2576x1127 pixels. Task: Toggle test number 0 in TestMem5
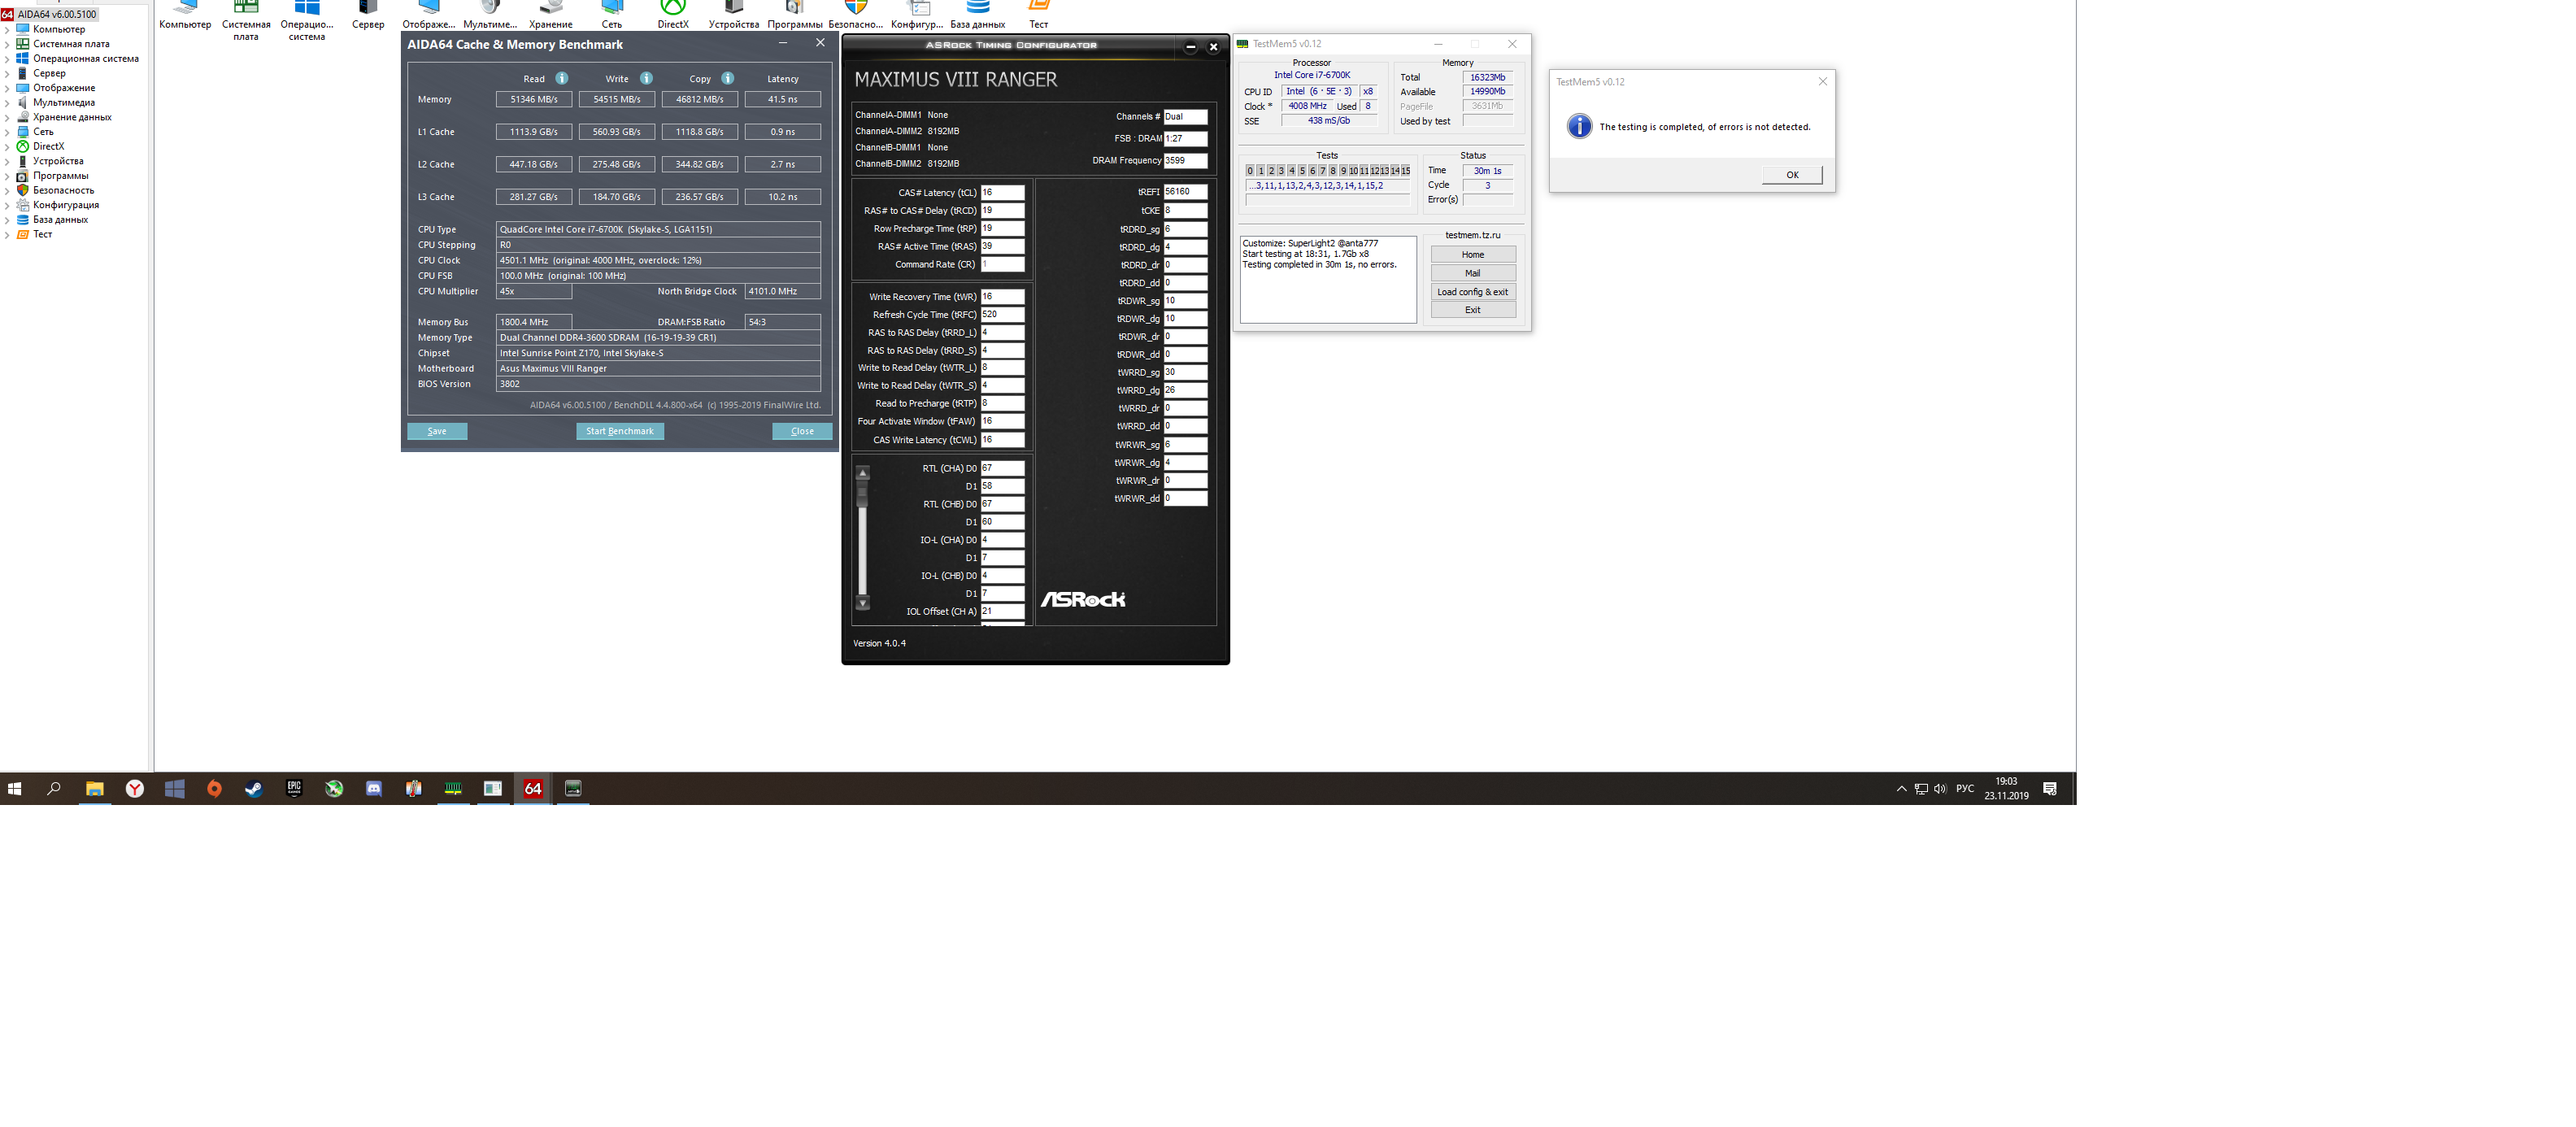(x=1249, y=171)
